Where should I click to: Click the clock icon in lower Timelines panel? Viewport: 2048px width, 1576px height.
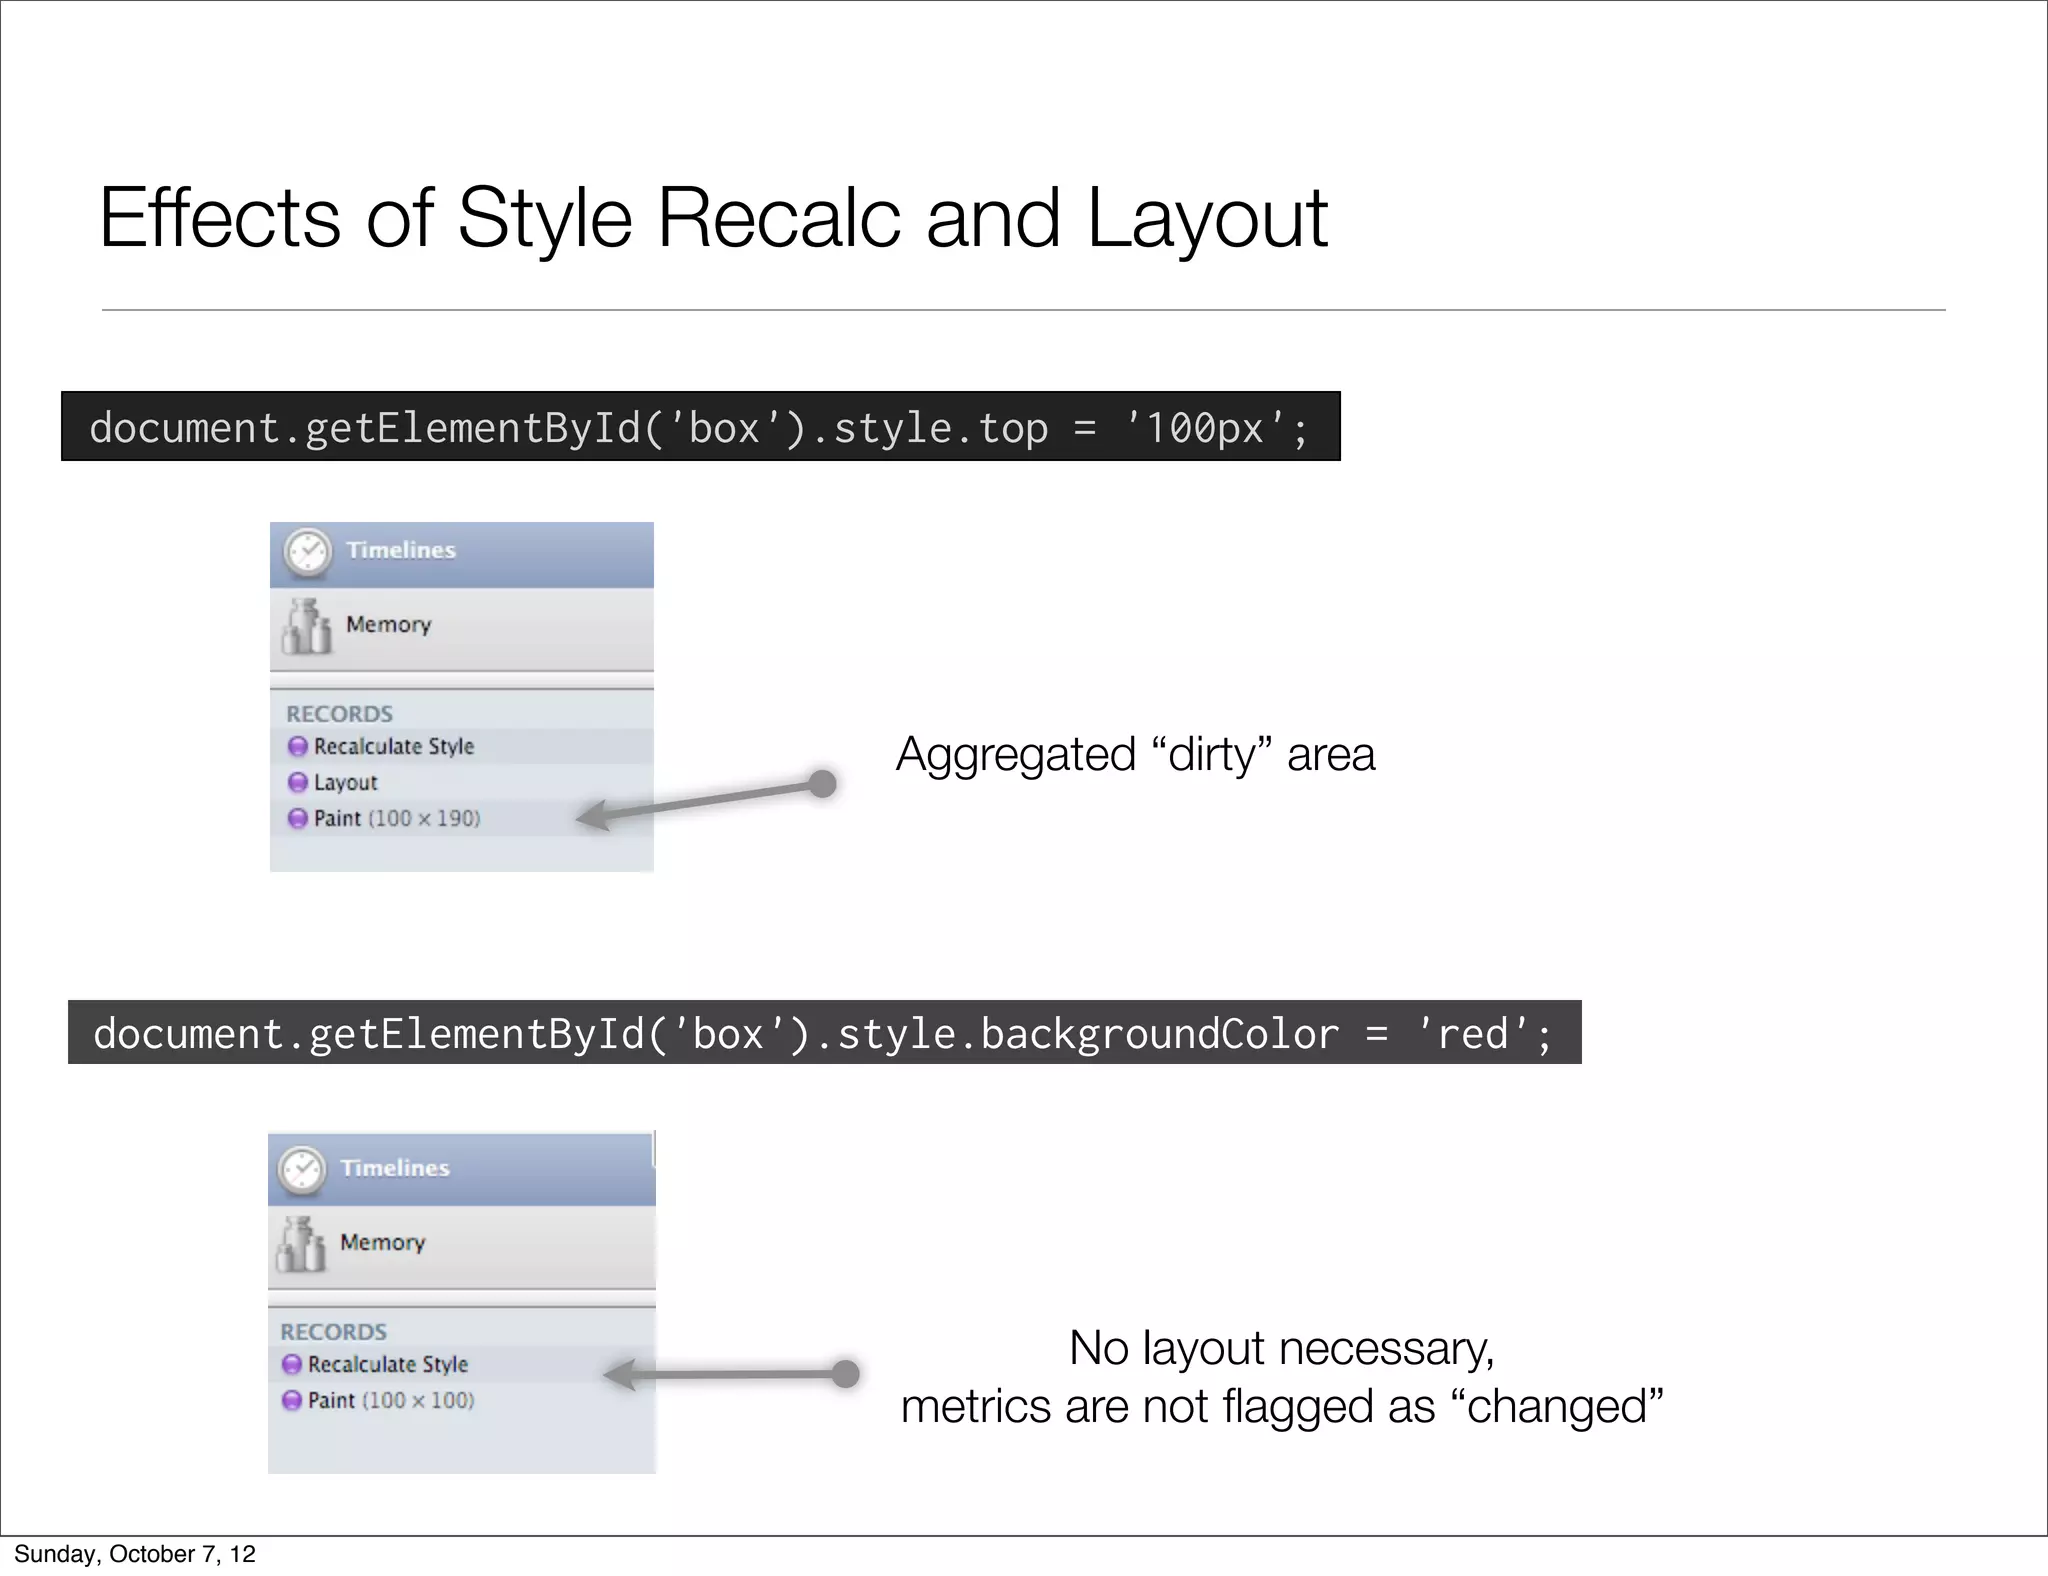(x=301, y=1170)
